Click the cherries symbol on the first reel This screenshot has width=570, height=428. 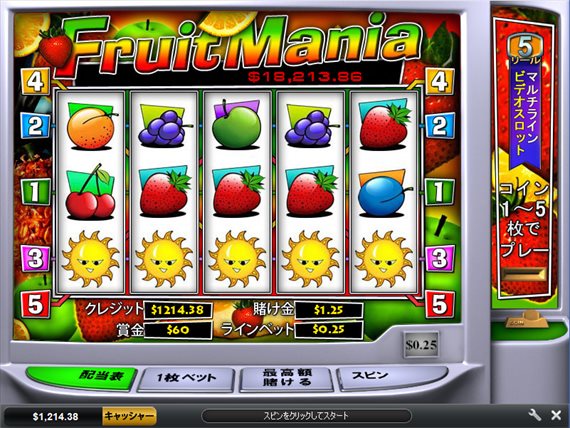[91, 192]
